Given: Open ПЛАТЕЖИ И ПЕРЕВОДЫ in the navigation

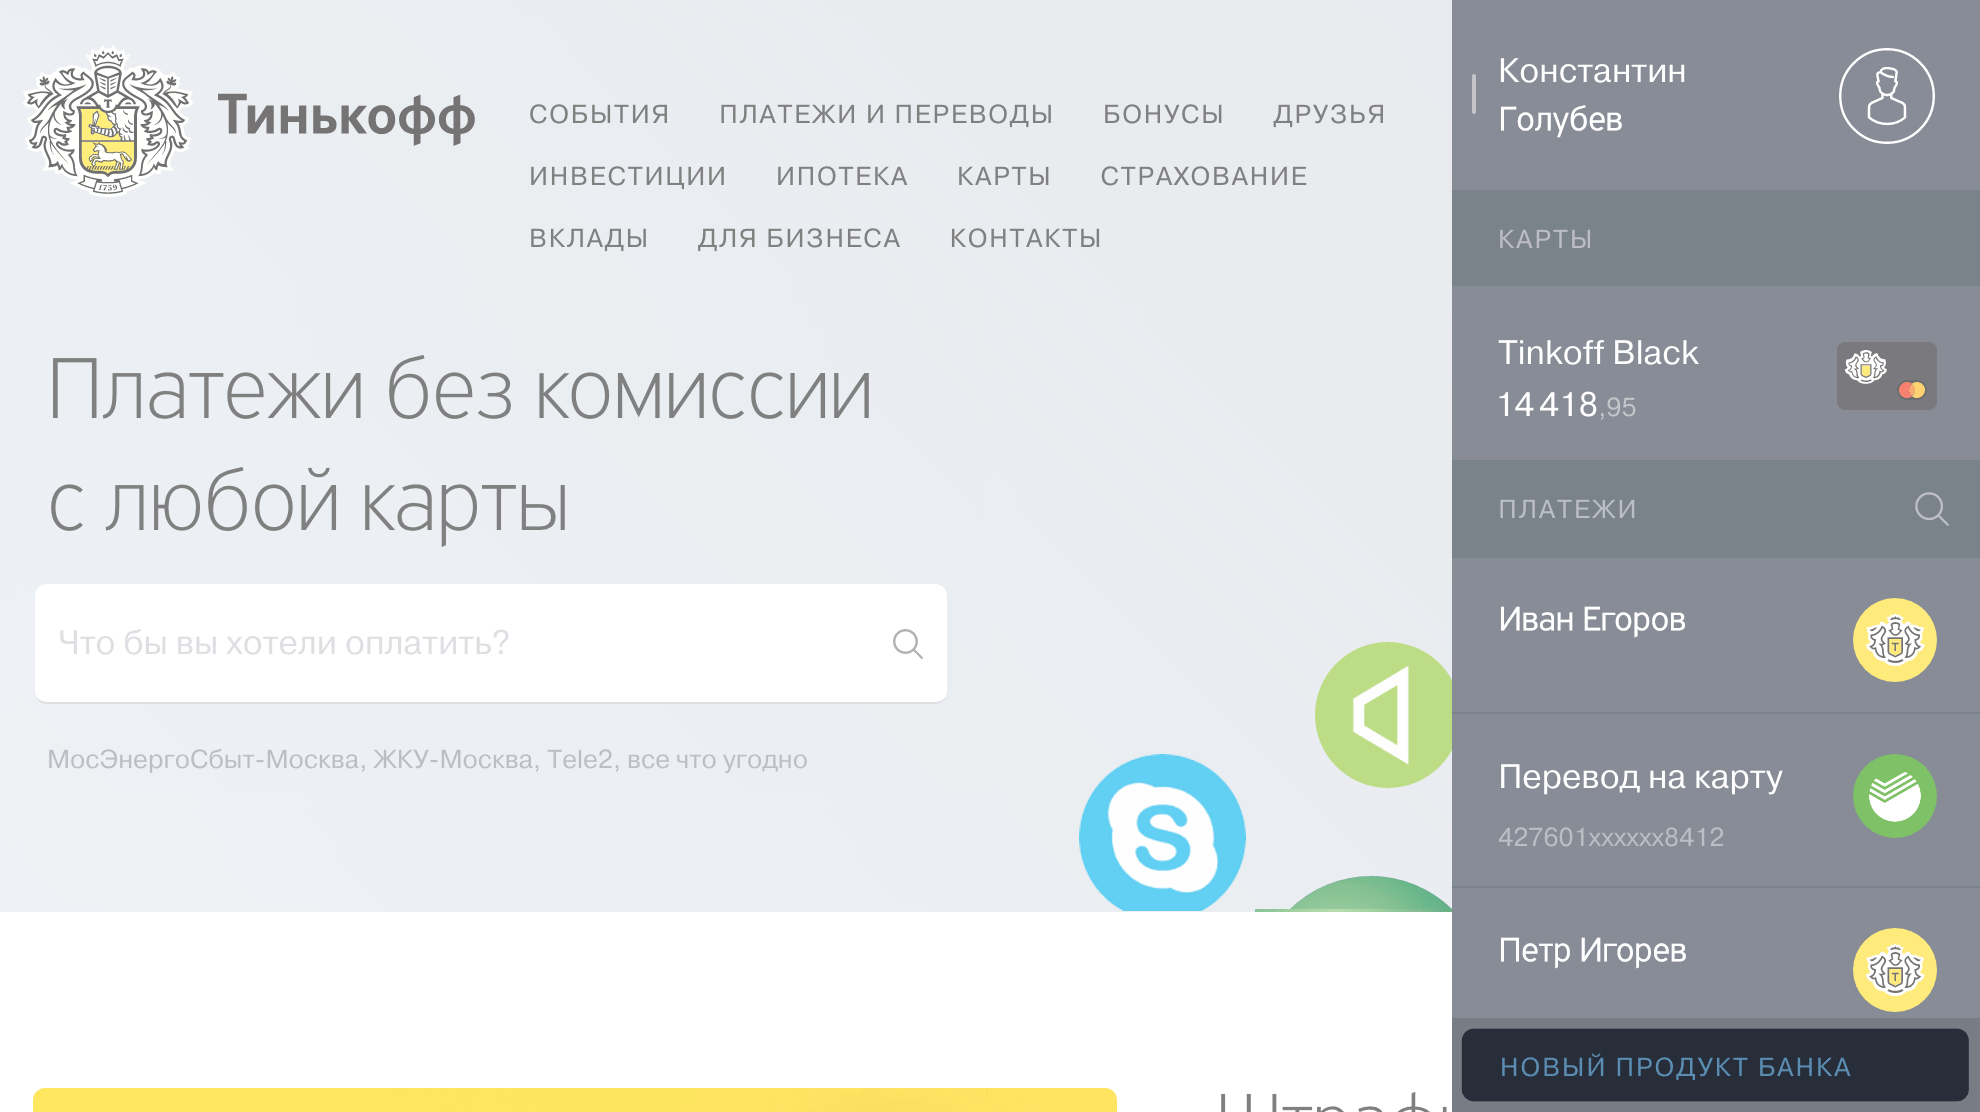Looking at the screenshot, I should pos(886,114).
